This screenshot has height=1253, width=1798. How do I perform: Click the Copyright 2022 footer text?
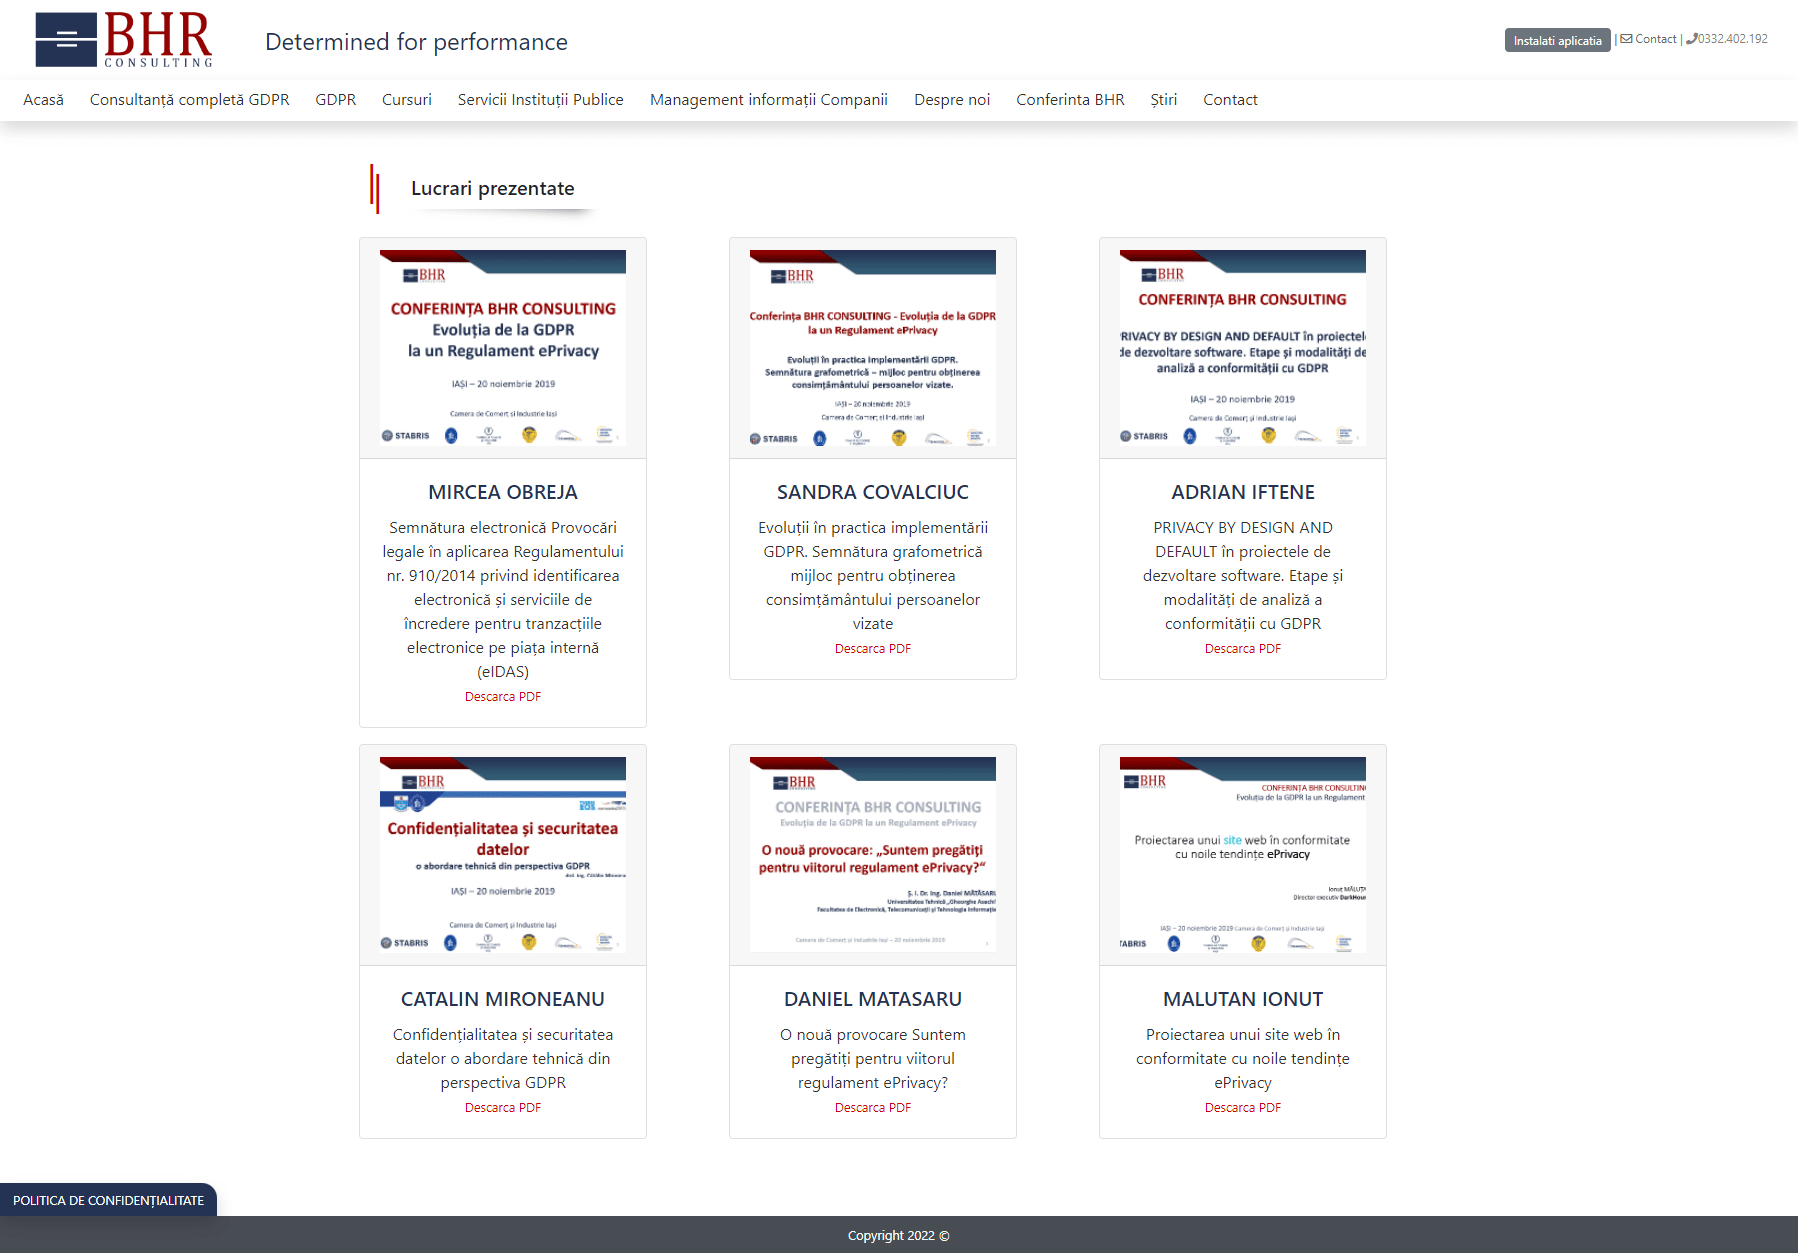(899, 1236)
